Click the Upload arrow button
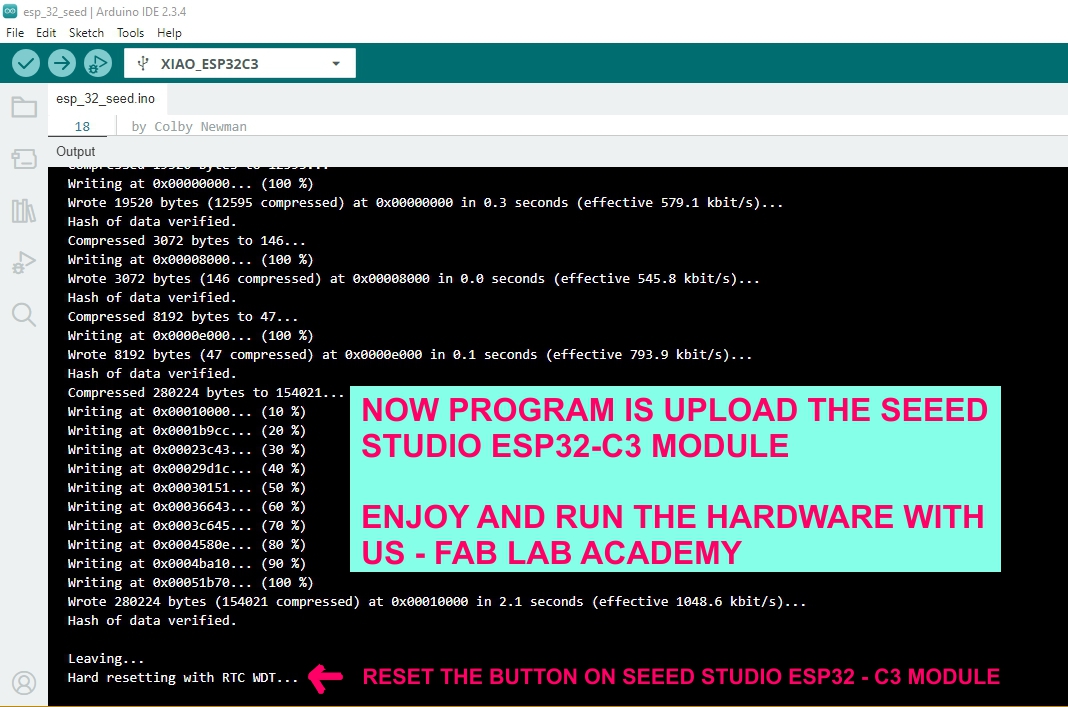The image size is (1068, 707). coord(62,63)
